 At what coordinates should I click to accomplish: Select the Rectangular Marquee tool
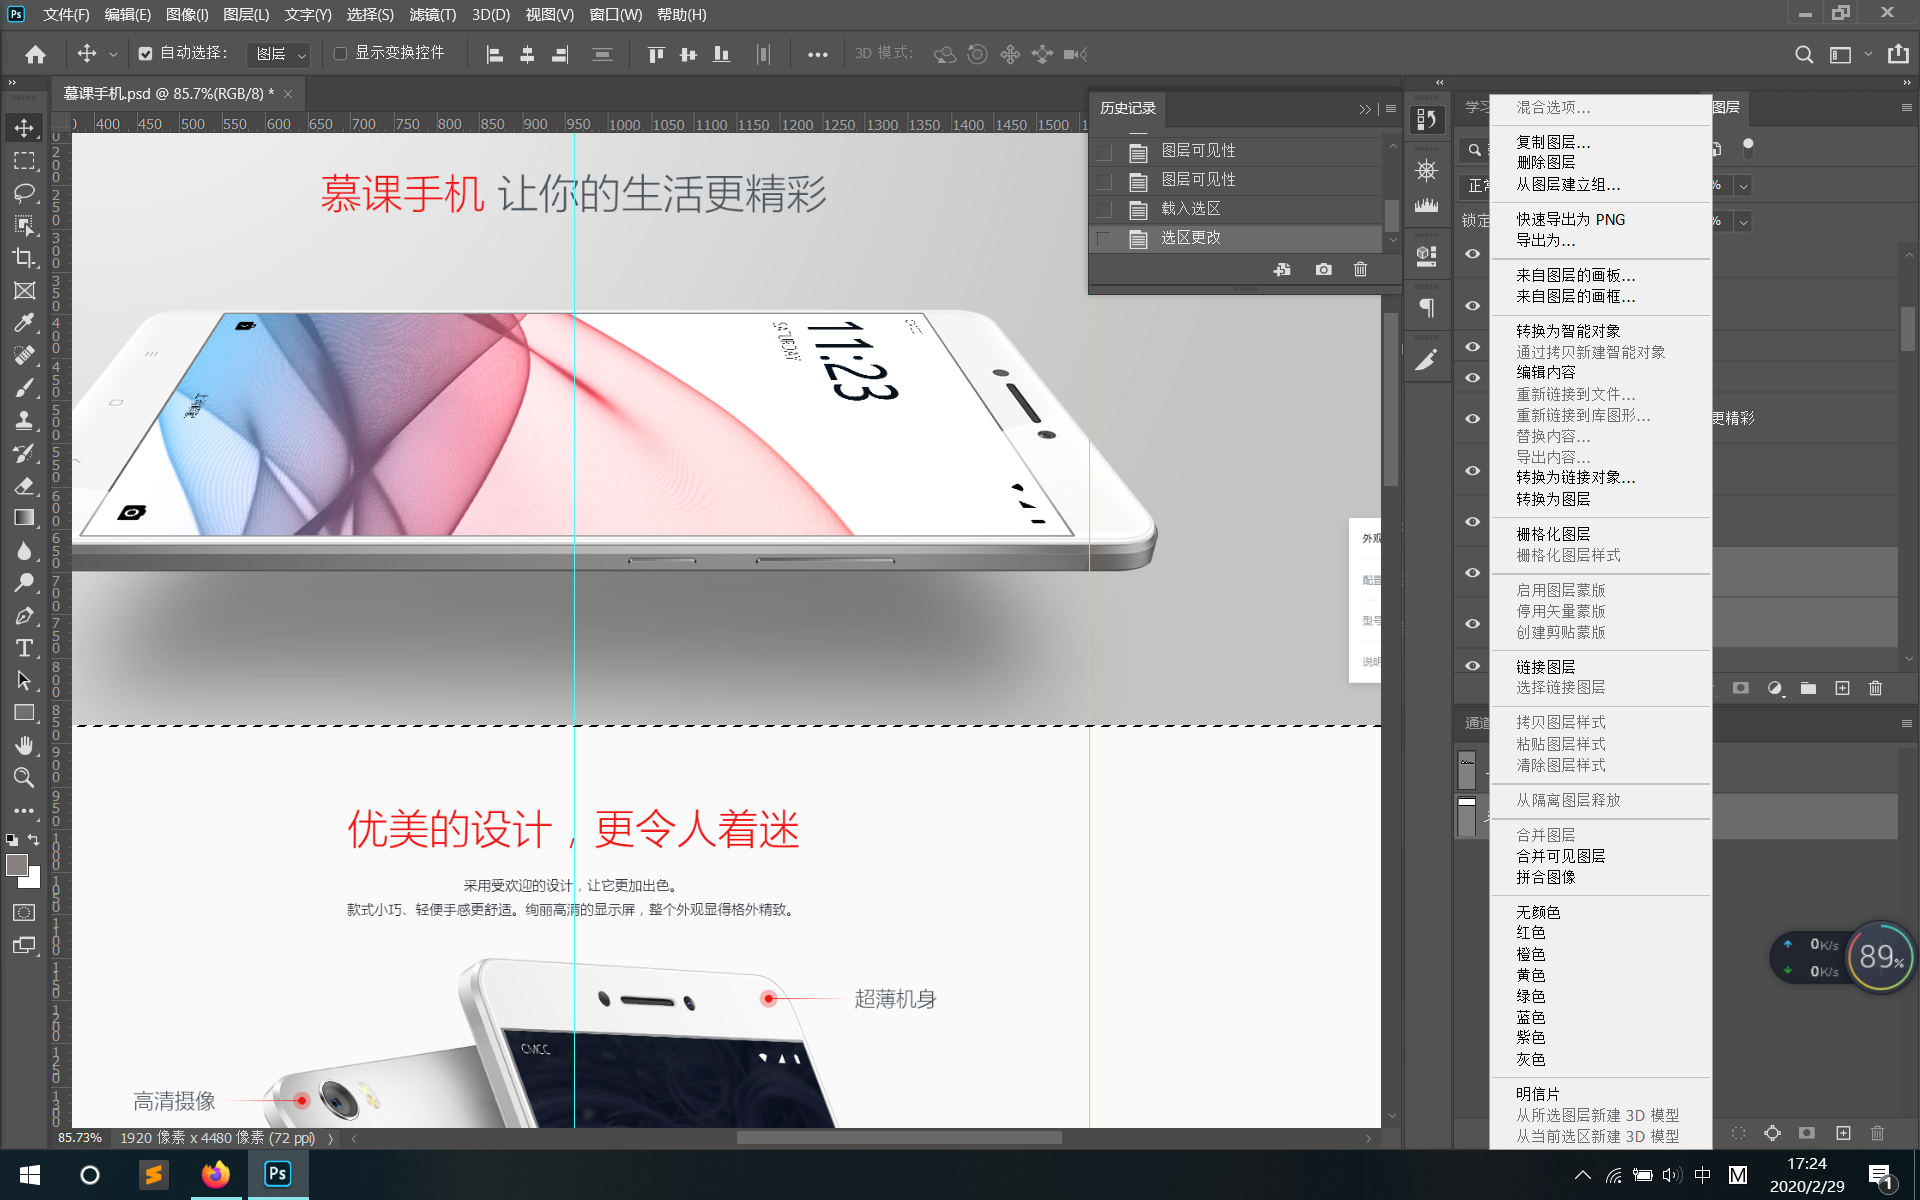pyautogui.click(x=24, y=161)
